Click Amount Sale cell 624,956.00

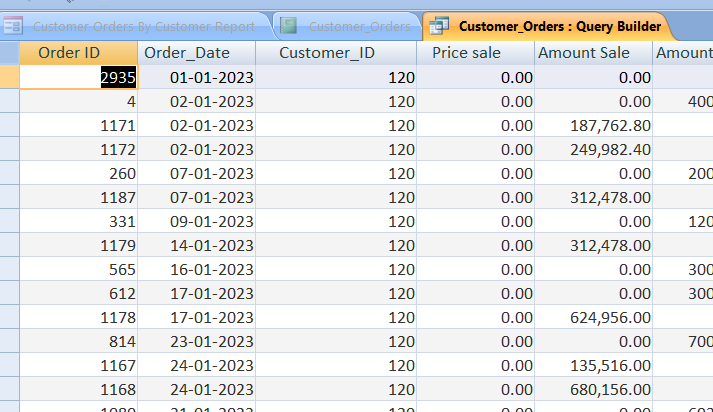(593, 318)
